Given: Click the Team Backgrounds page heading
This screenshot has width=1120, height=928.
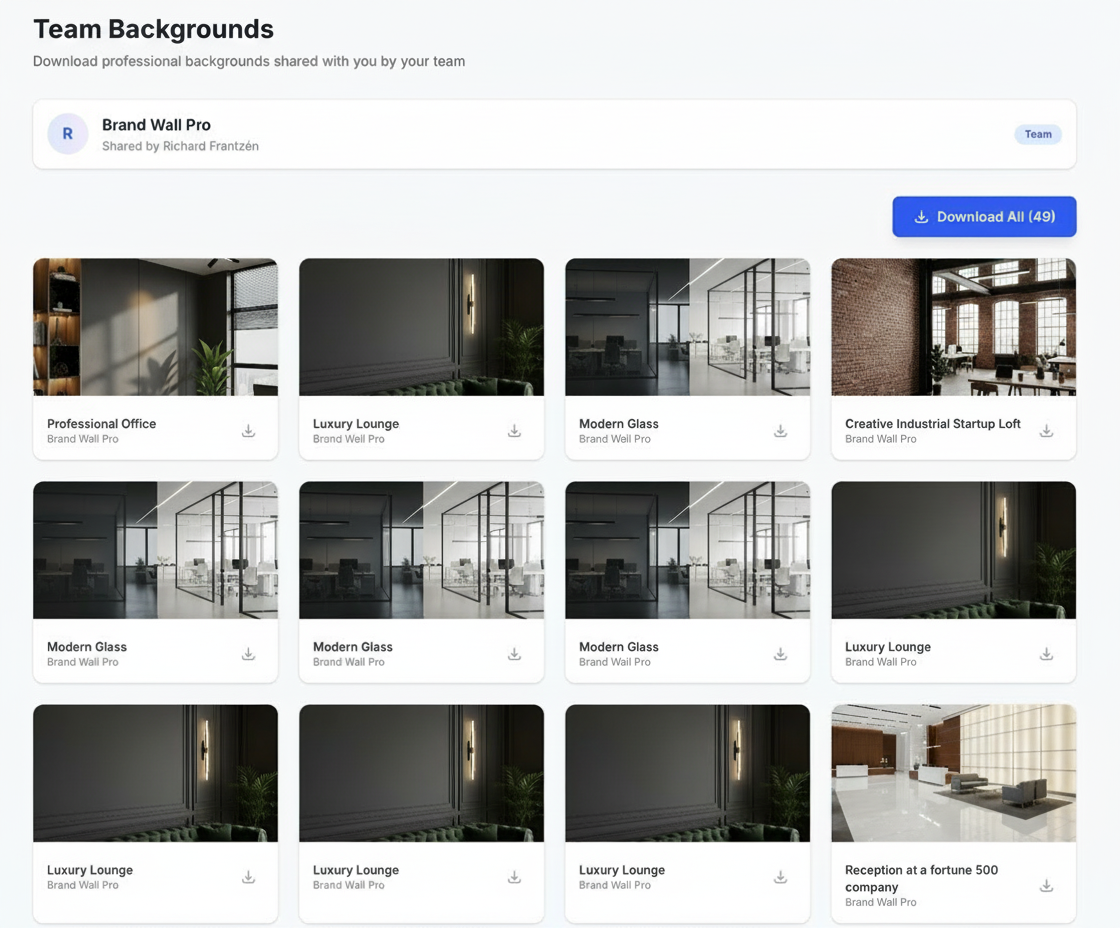Looking at the screenshot, I should (153, 29).
